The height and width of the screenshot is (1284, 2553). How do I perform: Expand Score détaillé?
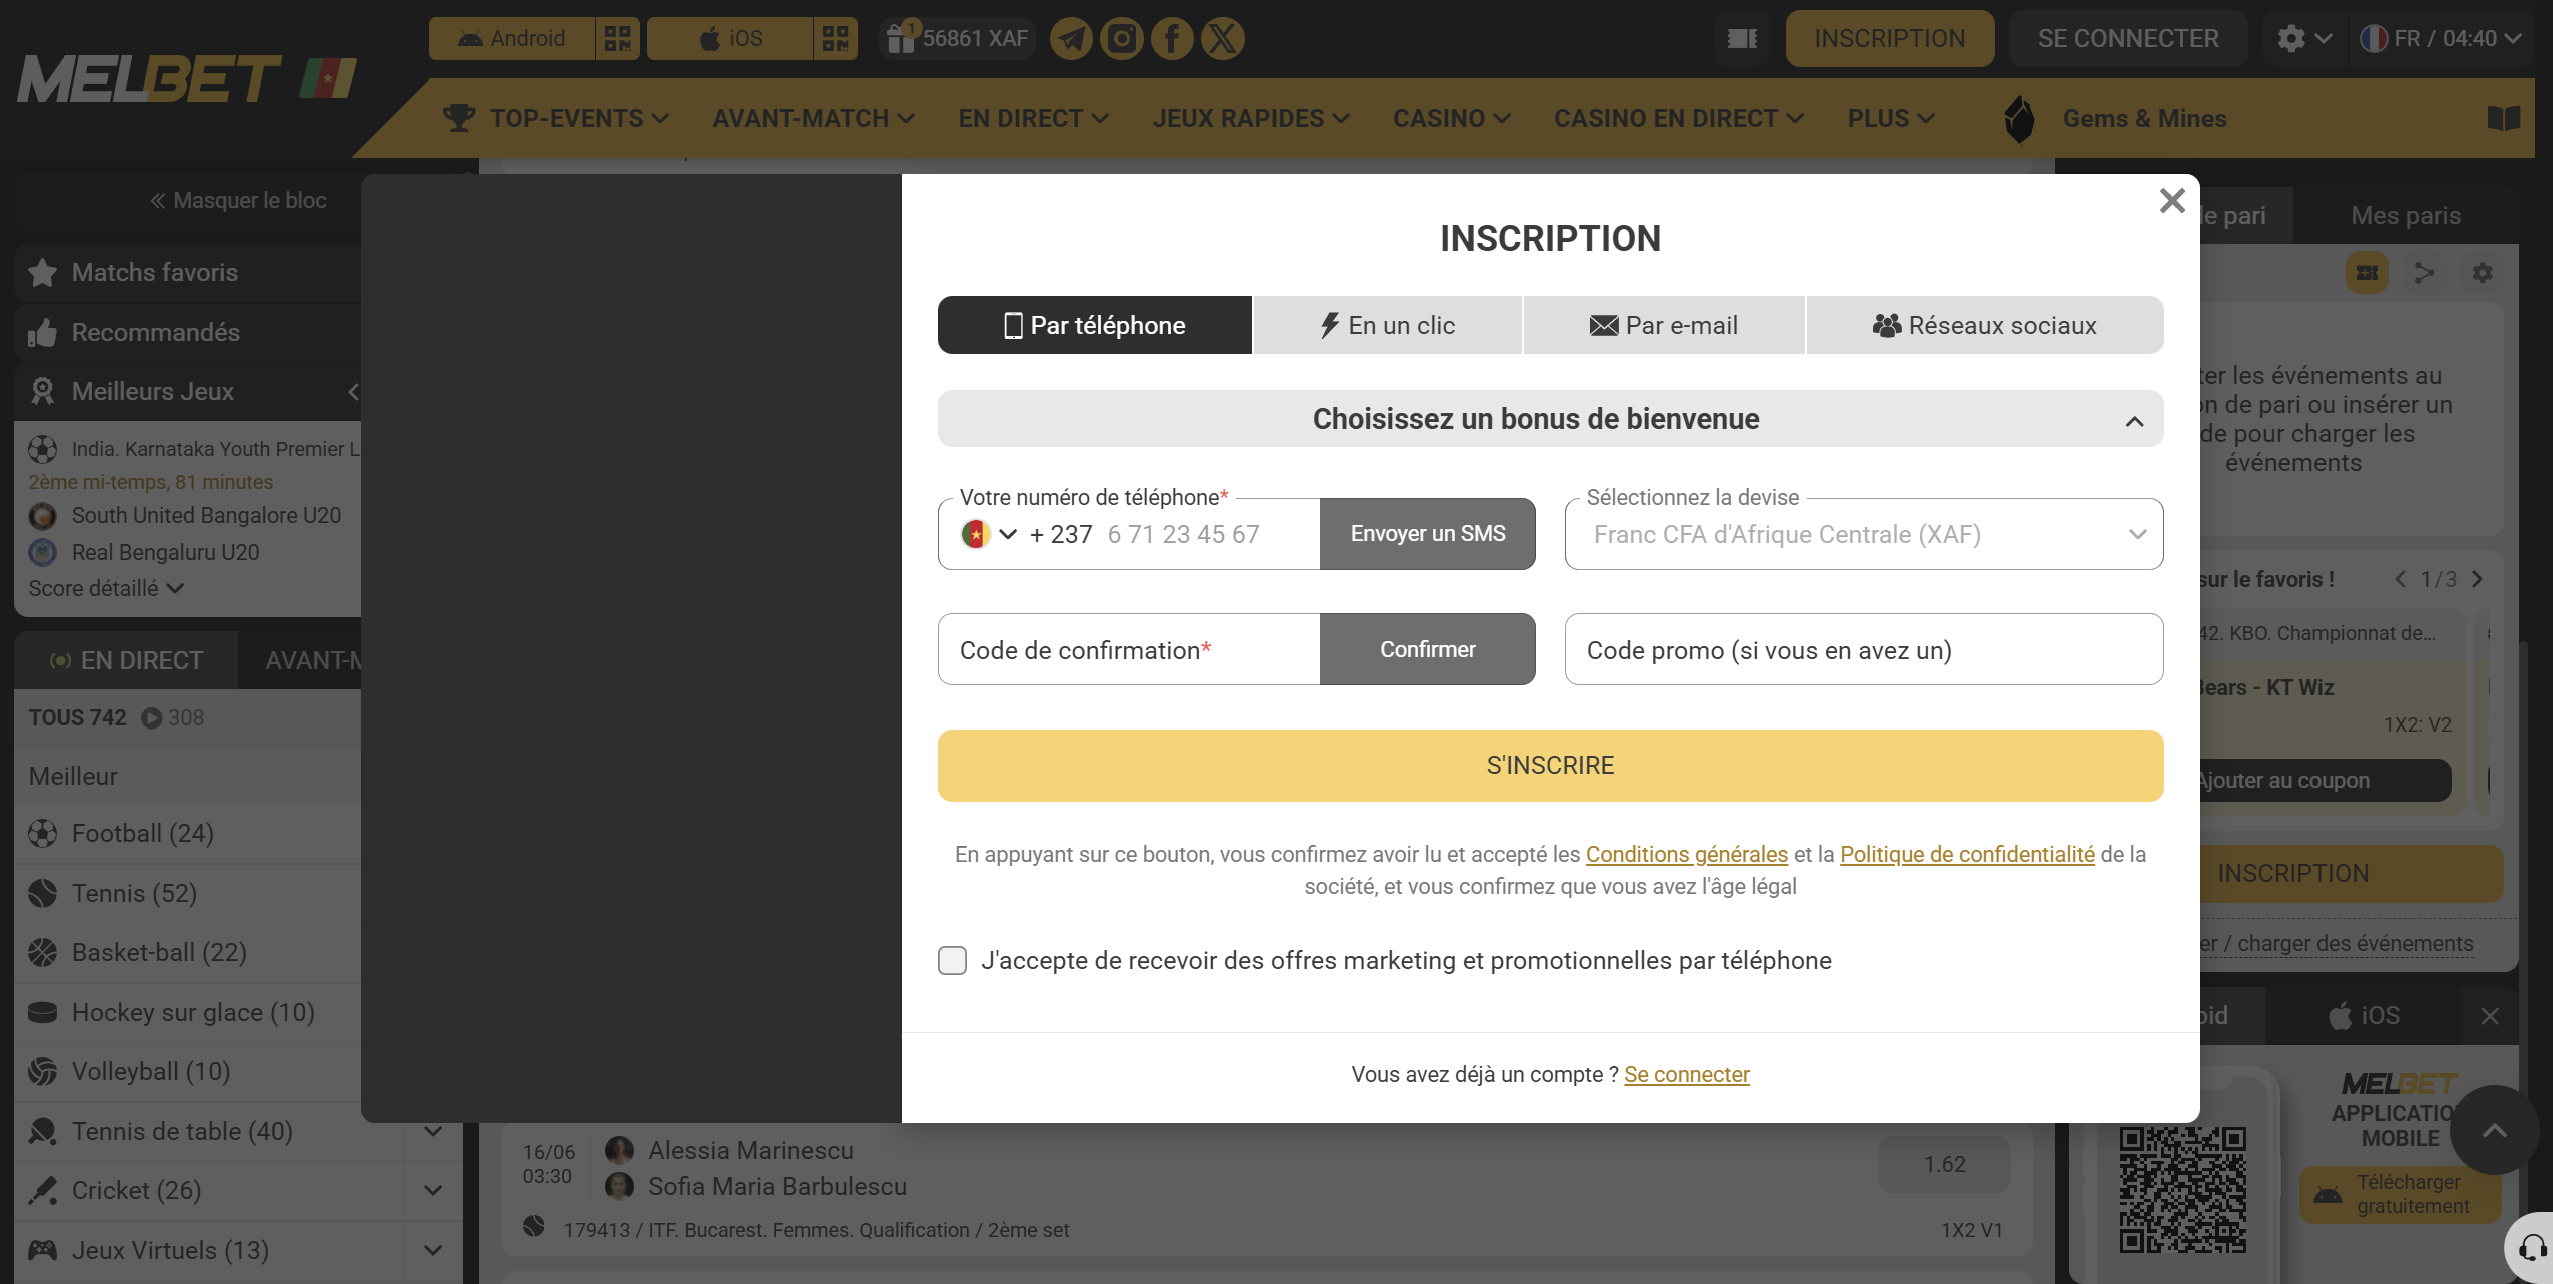106,589
